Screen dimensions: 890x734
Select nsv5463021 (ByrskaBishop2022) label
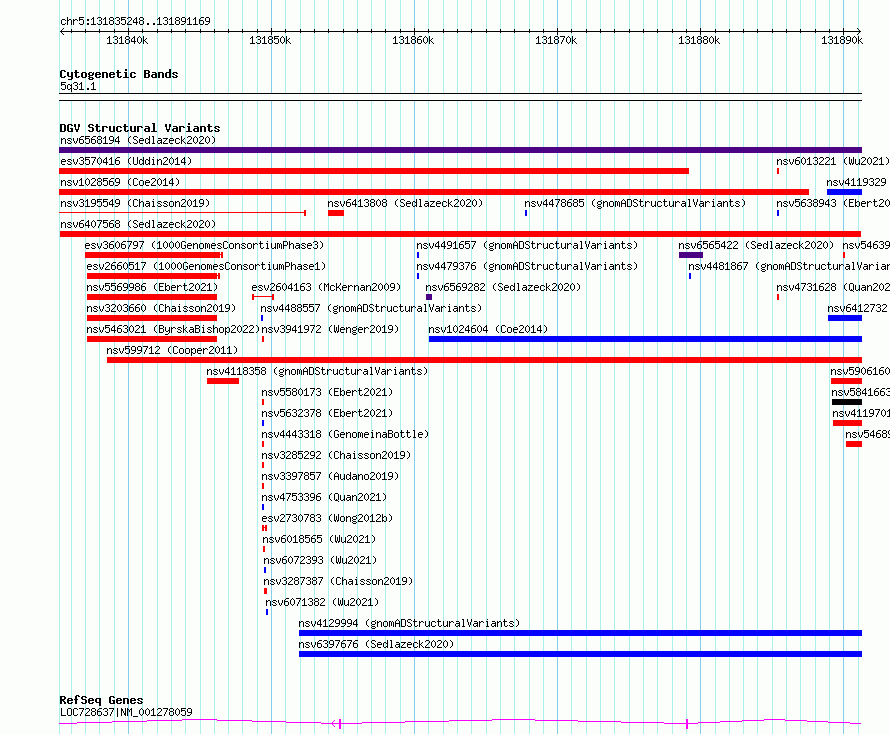click(173, 329)
